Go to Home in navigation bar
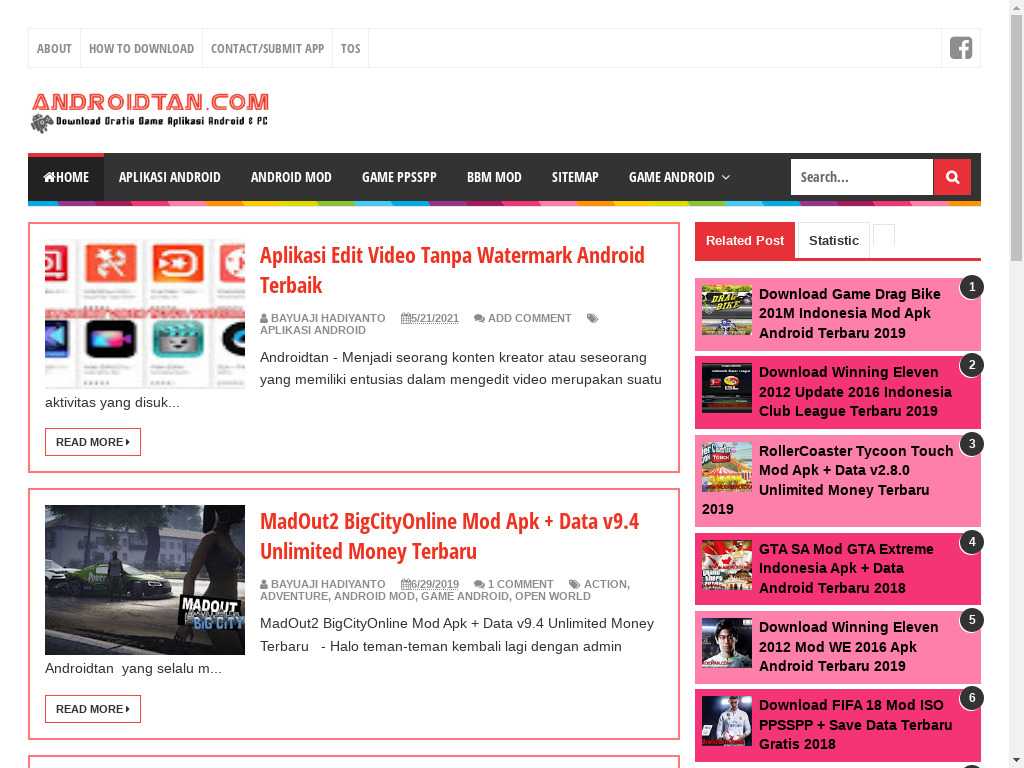This screenshot has width=1024, height=768. pos(66,177)
